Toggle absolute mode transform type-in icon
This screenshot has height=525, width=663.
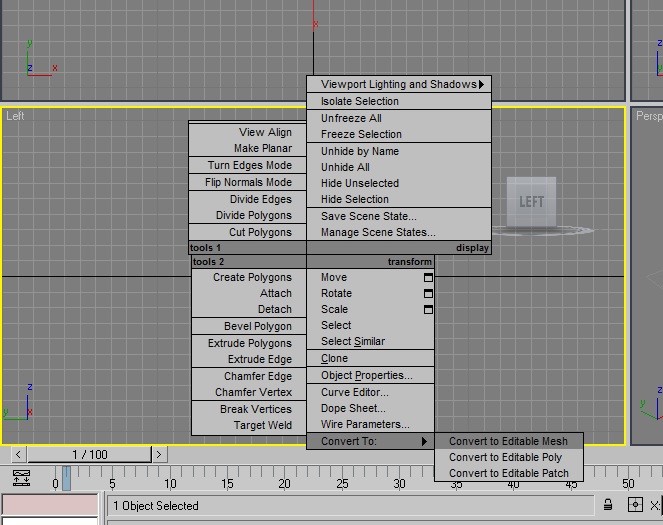point(635,505)
